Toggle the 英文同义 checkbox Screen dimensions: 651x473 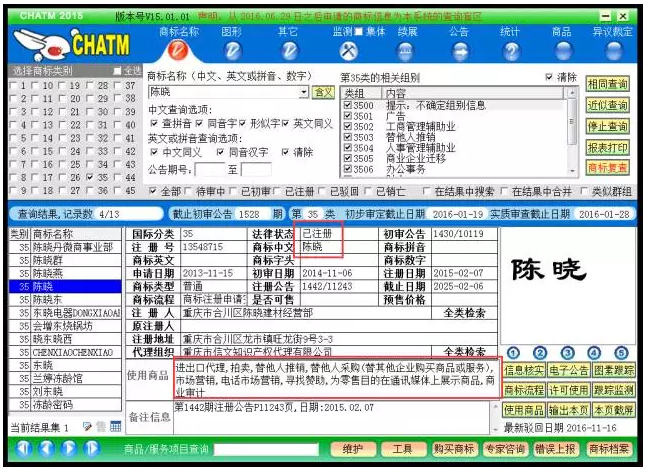(285, 123)
